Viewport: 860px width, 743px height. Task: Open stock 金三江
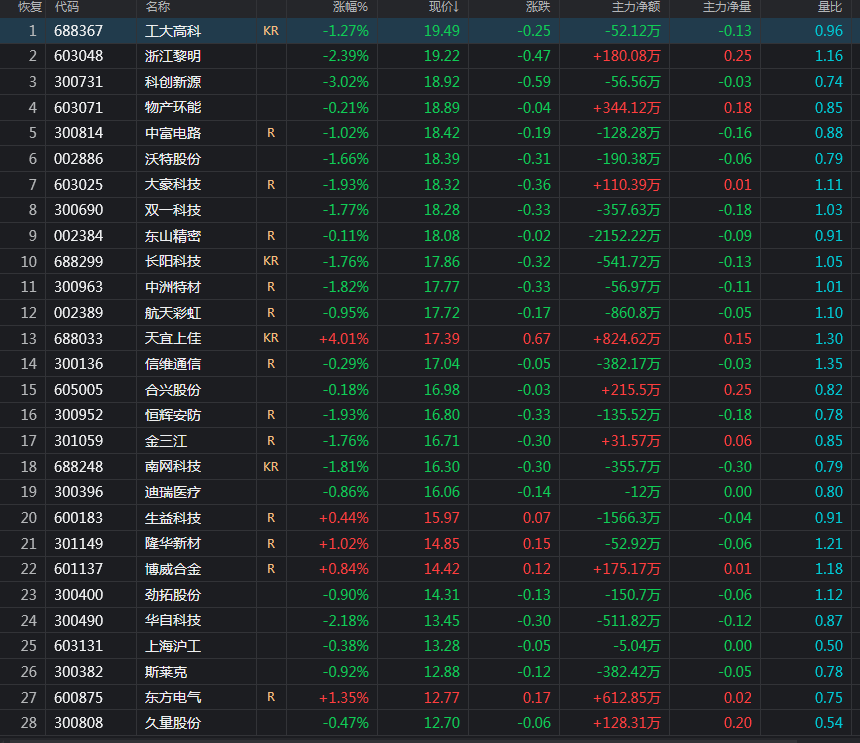coord(166,441)
